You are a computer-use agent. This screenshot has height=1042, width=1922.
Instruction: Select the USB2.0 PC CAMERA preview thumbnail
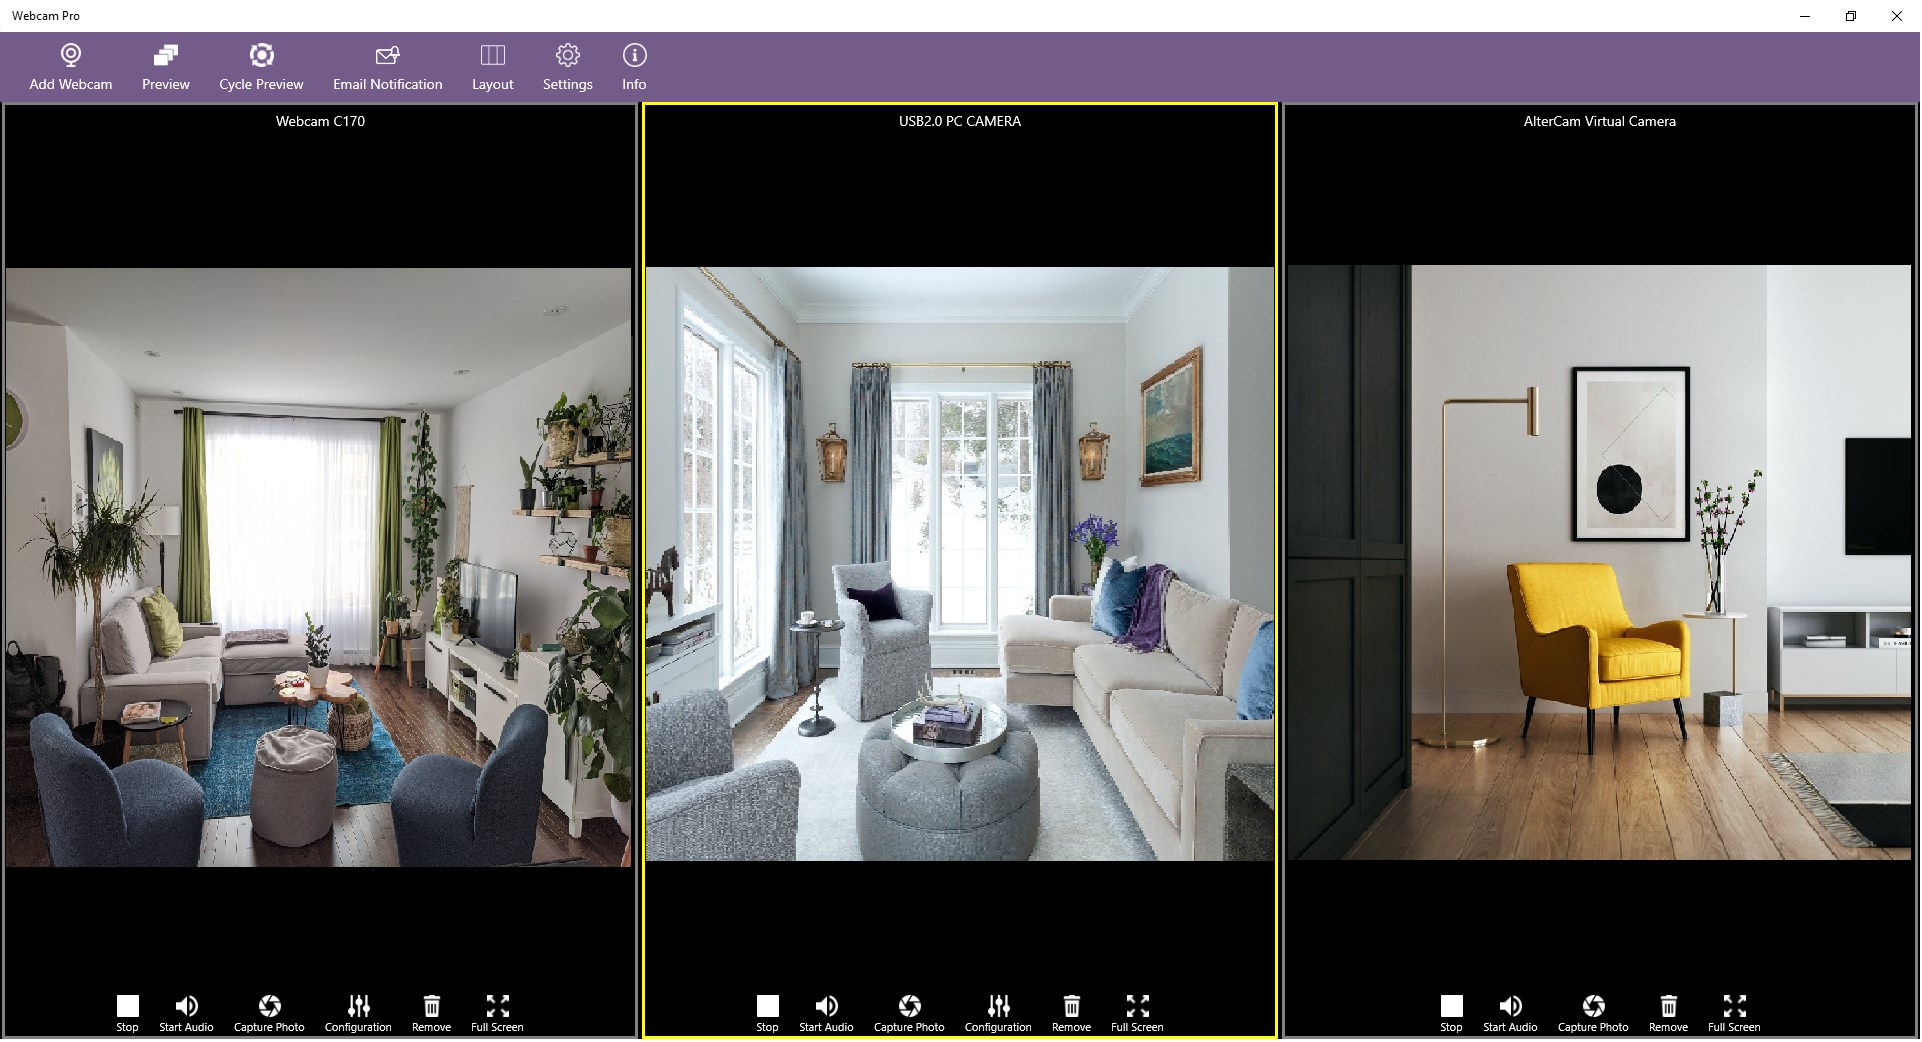(960, 560)
